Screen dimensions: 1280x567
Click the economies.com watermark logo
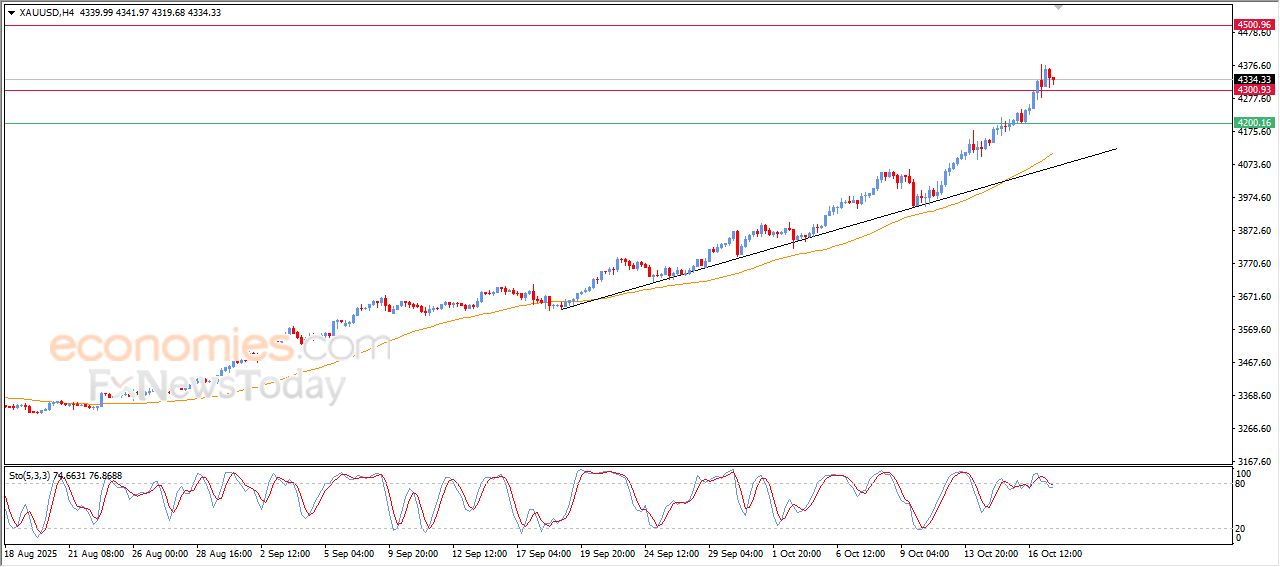(218, 347)
